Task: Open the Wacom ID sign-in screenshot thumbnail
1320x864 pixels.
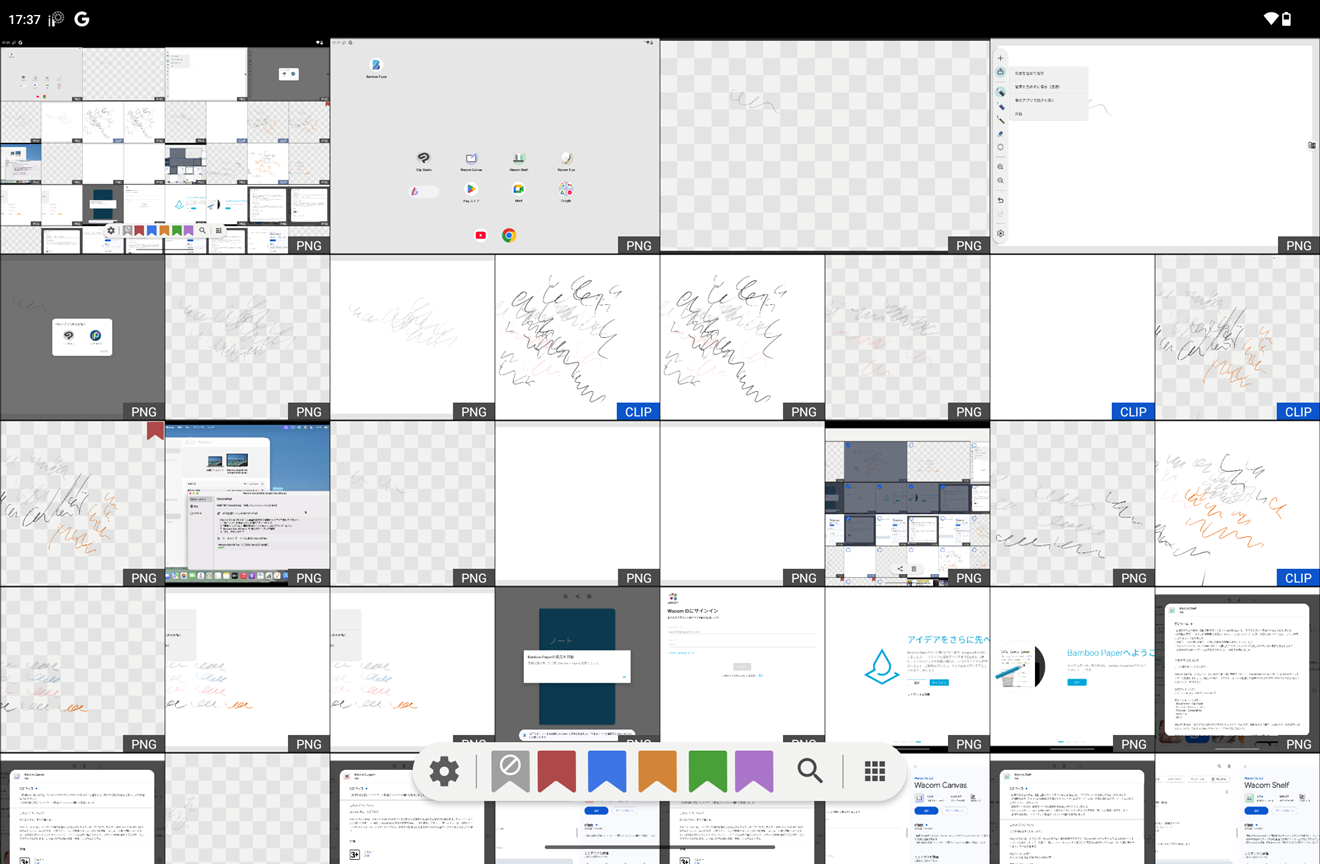Action: [x=742, y=669]
